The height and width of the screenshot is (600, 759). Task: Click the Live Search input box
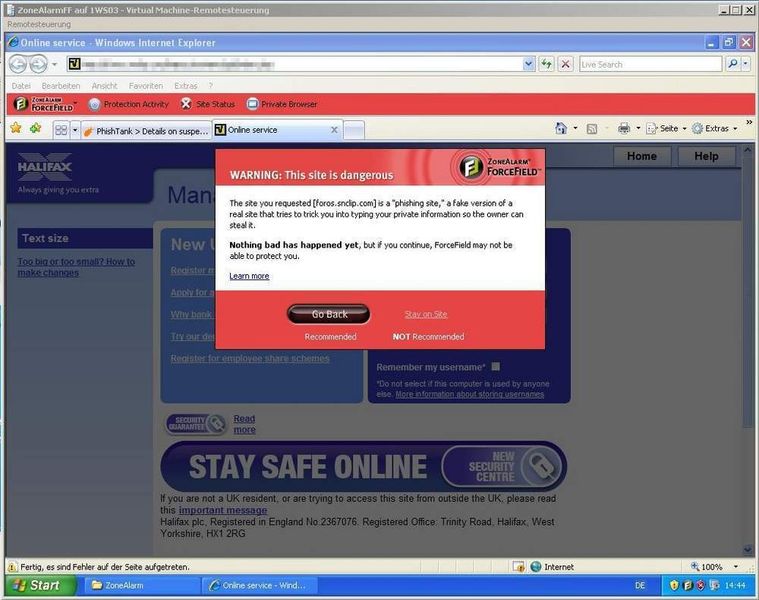[x=650, y=64]
